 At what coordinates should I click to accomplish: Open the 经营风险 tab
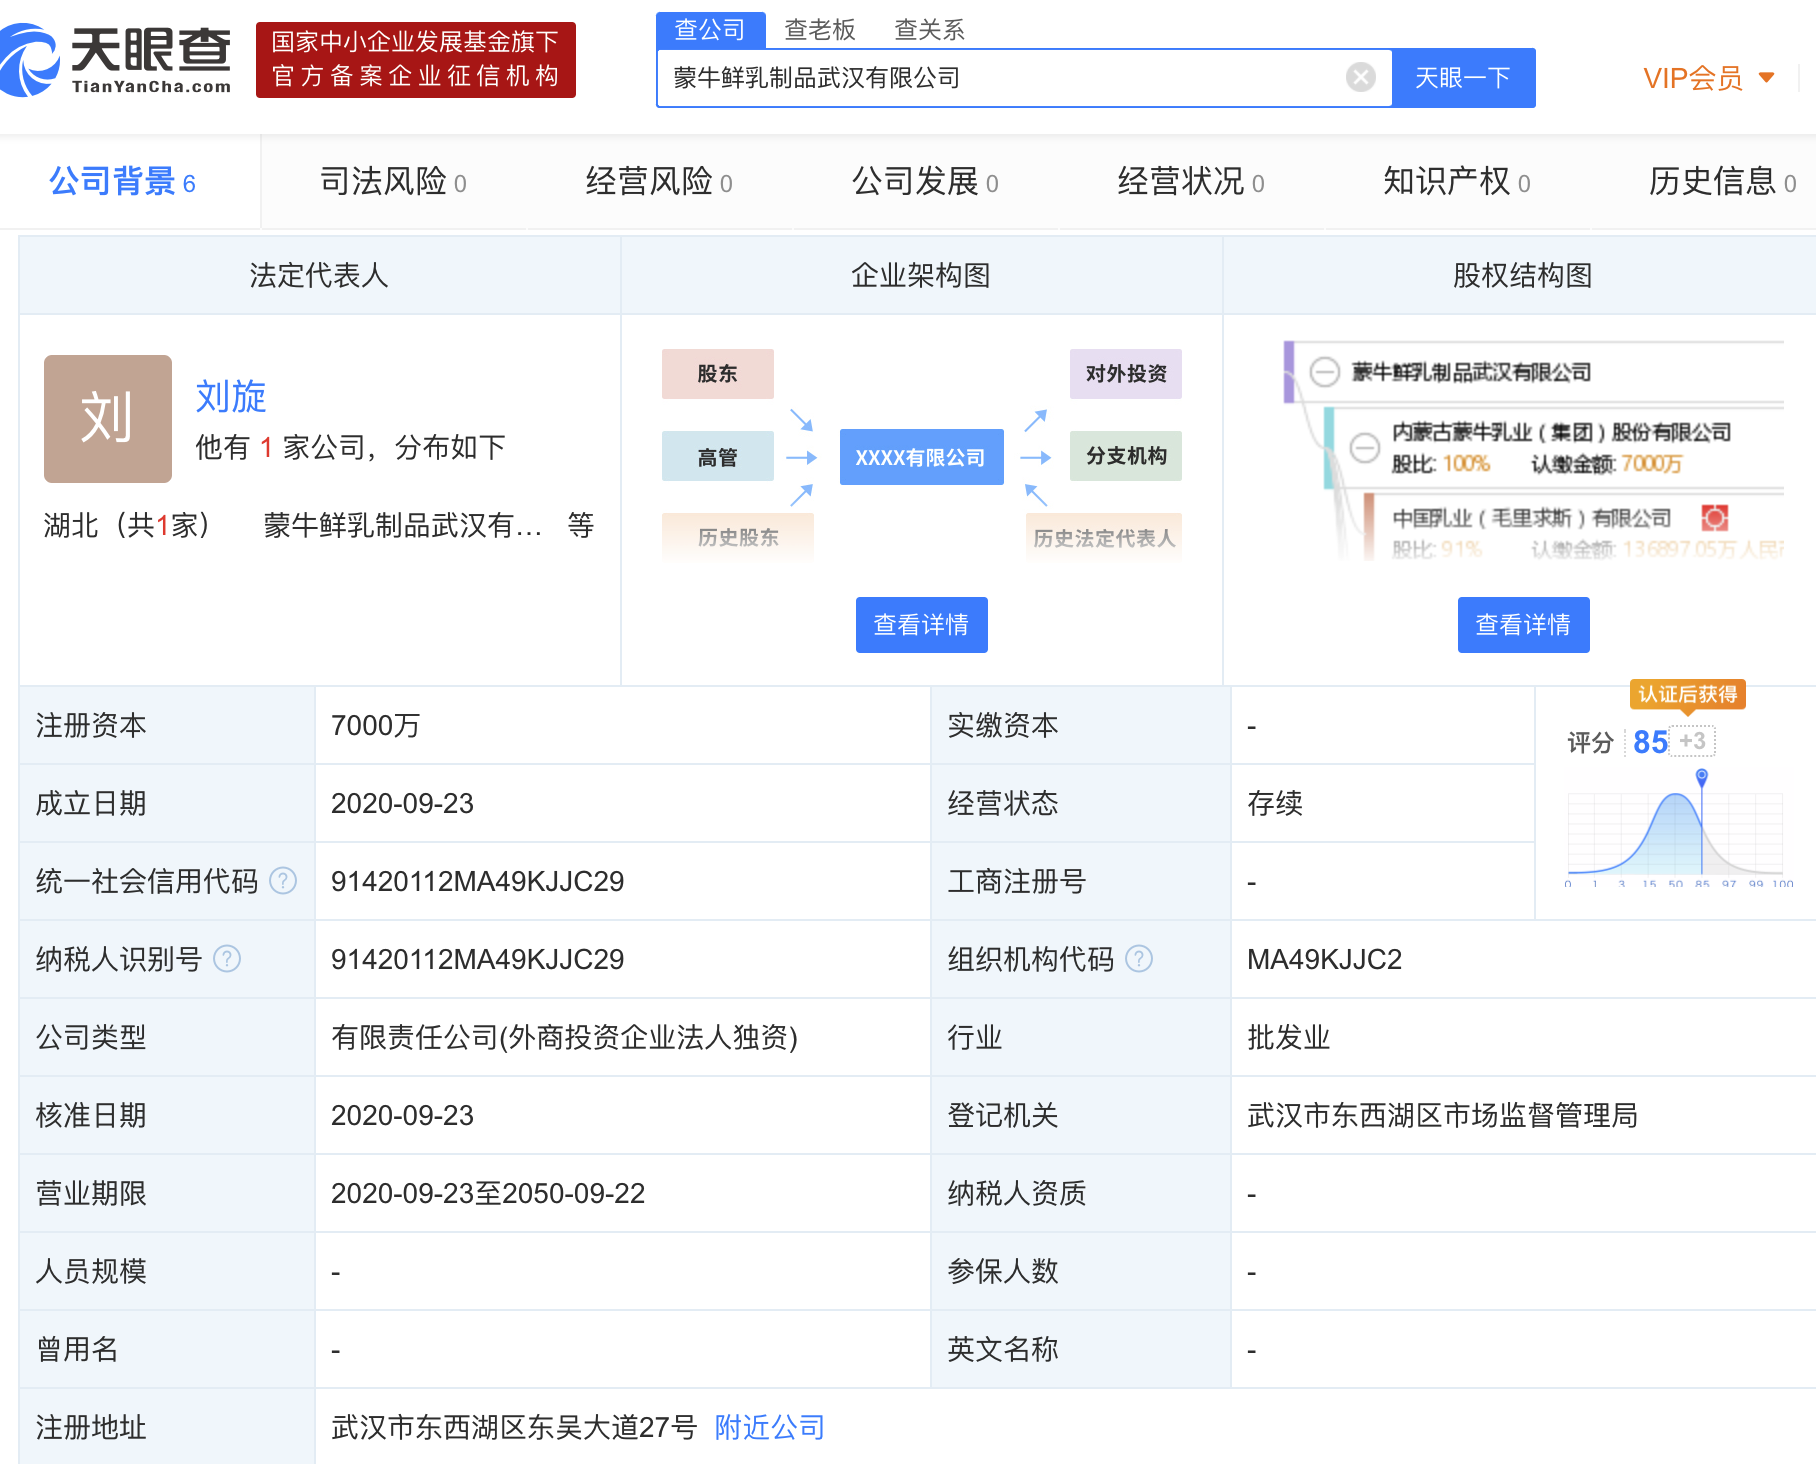coord(659,182)
